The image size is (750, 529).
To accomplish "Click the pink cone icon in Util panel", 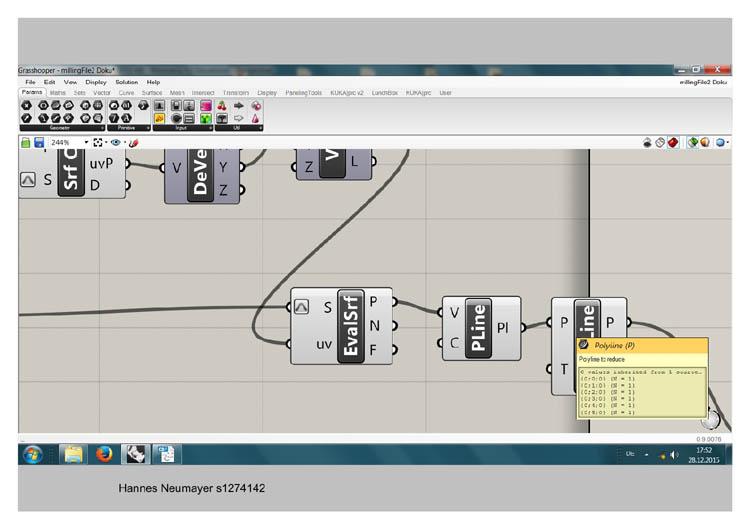I will click(x=256, y=118).
